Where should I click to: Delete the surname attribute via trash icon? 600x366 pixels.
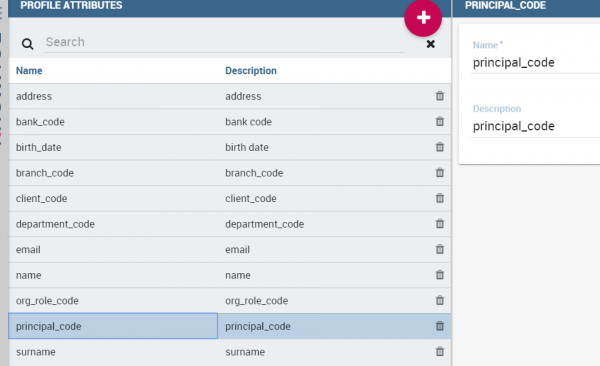[440, 351]
